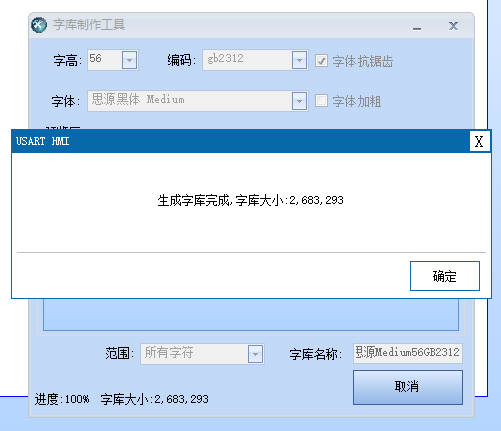Enable the 字体加粗 bold checkbox

321,101
